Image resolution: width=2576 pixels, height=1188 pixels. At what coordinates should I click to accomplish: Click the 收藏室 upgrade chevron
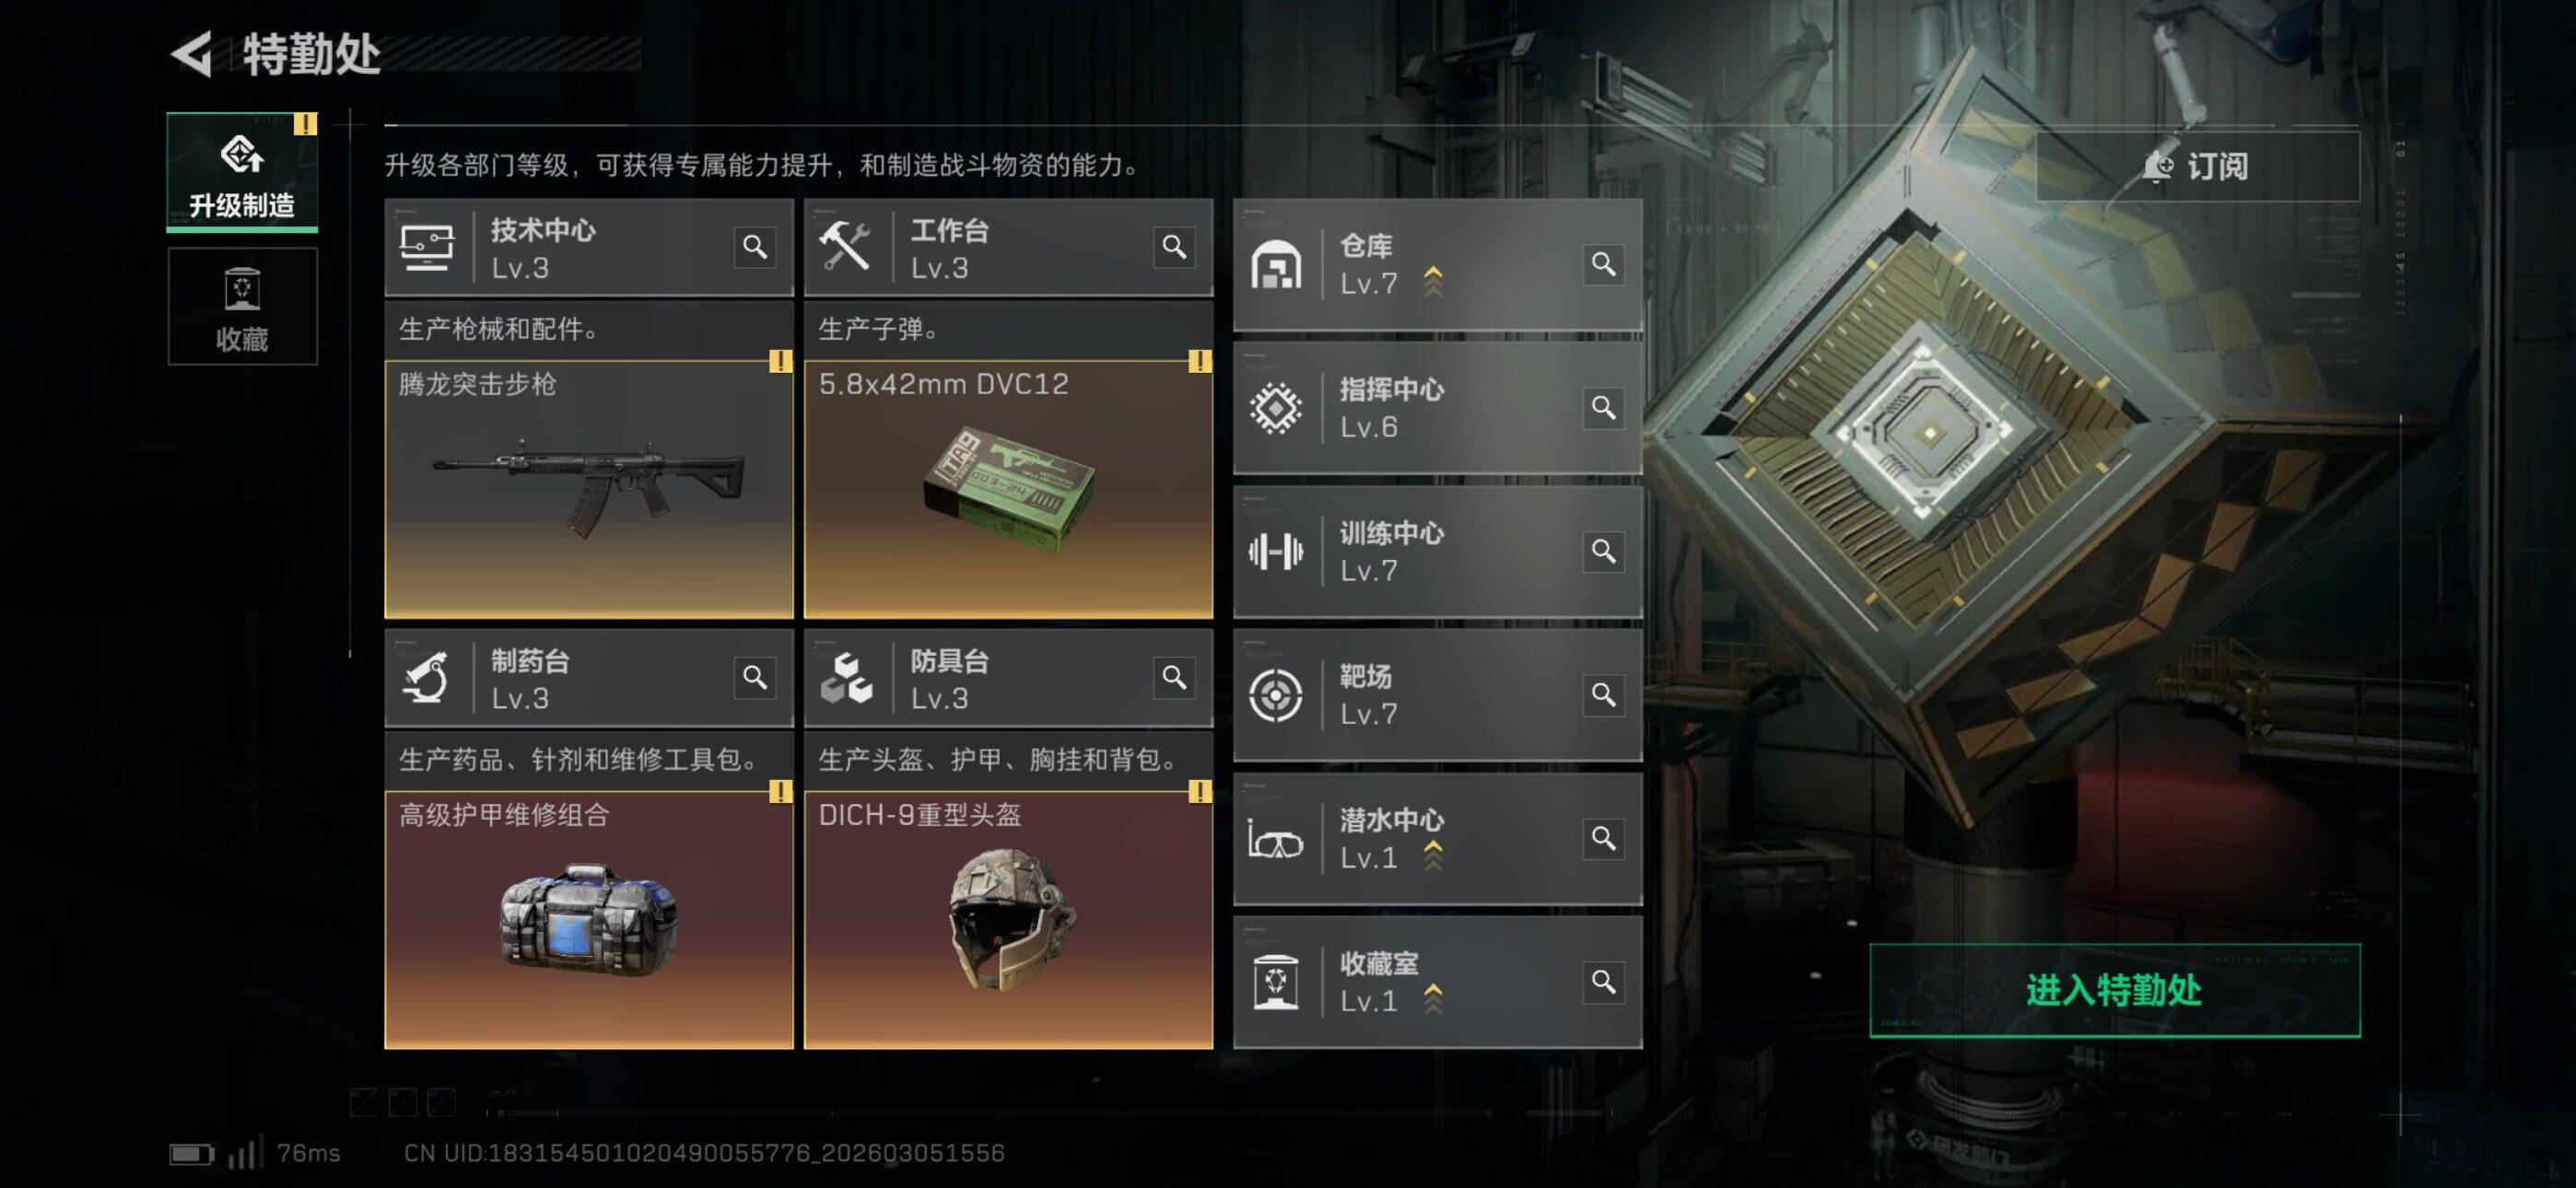(1433, 998)
